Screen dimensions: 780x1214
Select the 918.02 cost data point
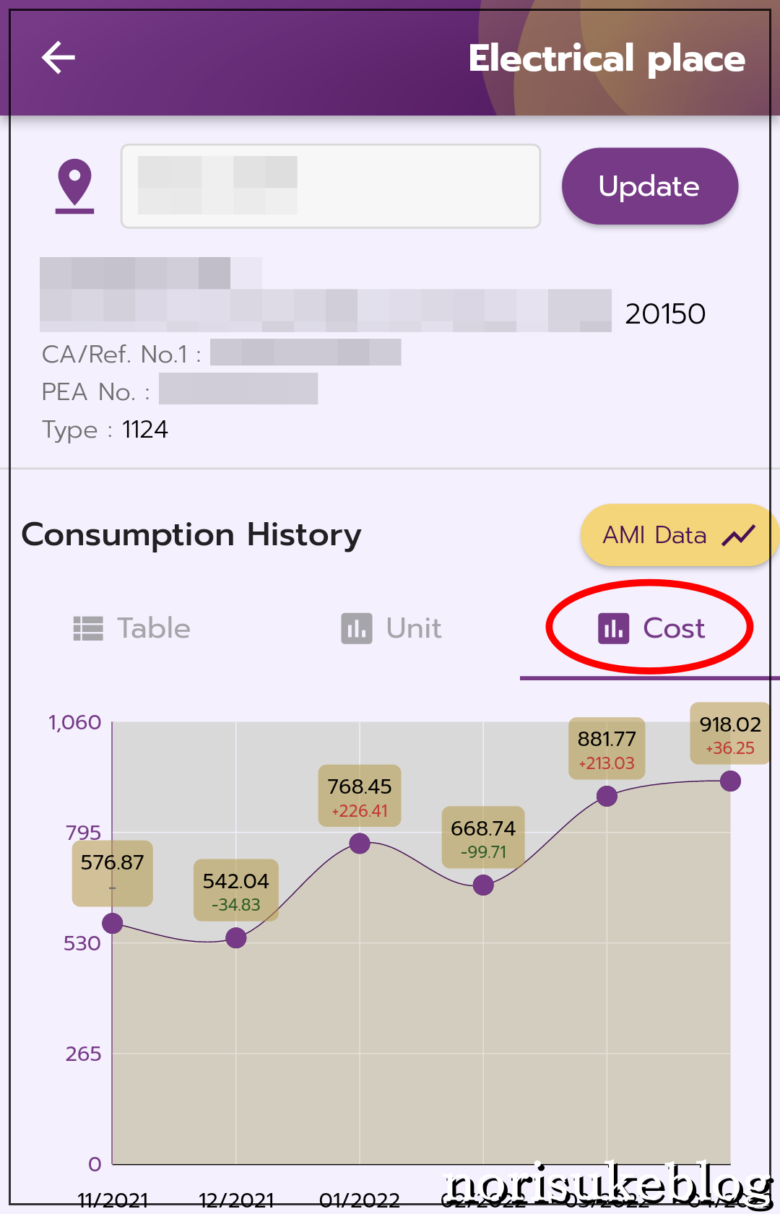730,781
